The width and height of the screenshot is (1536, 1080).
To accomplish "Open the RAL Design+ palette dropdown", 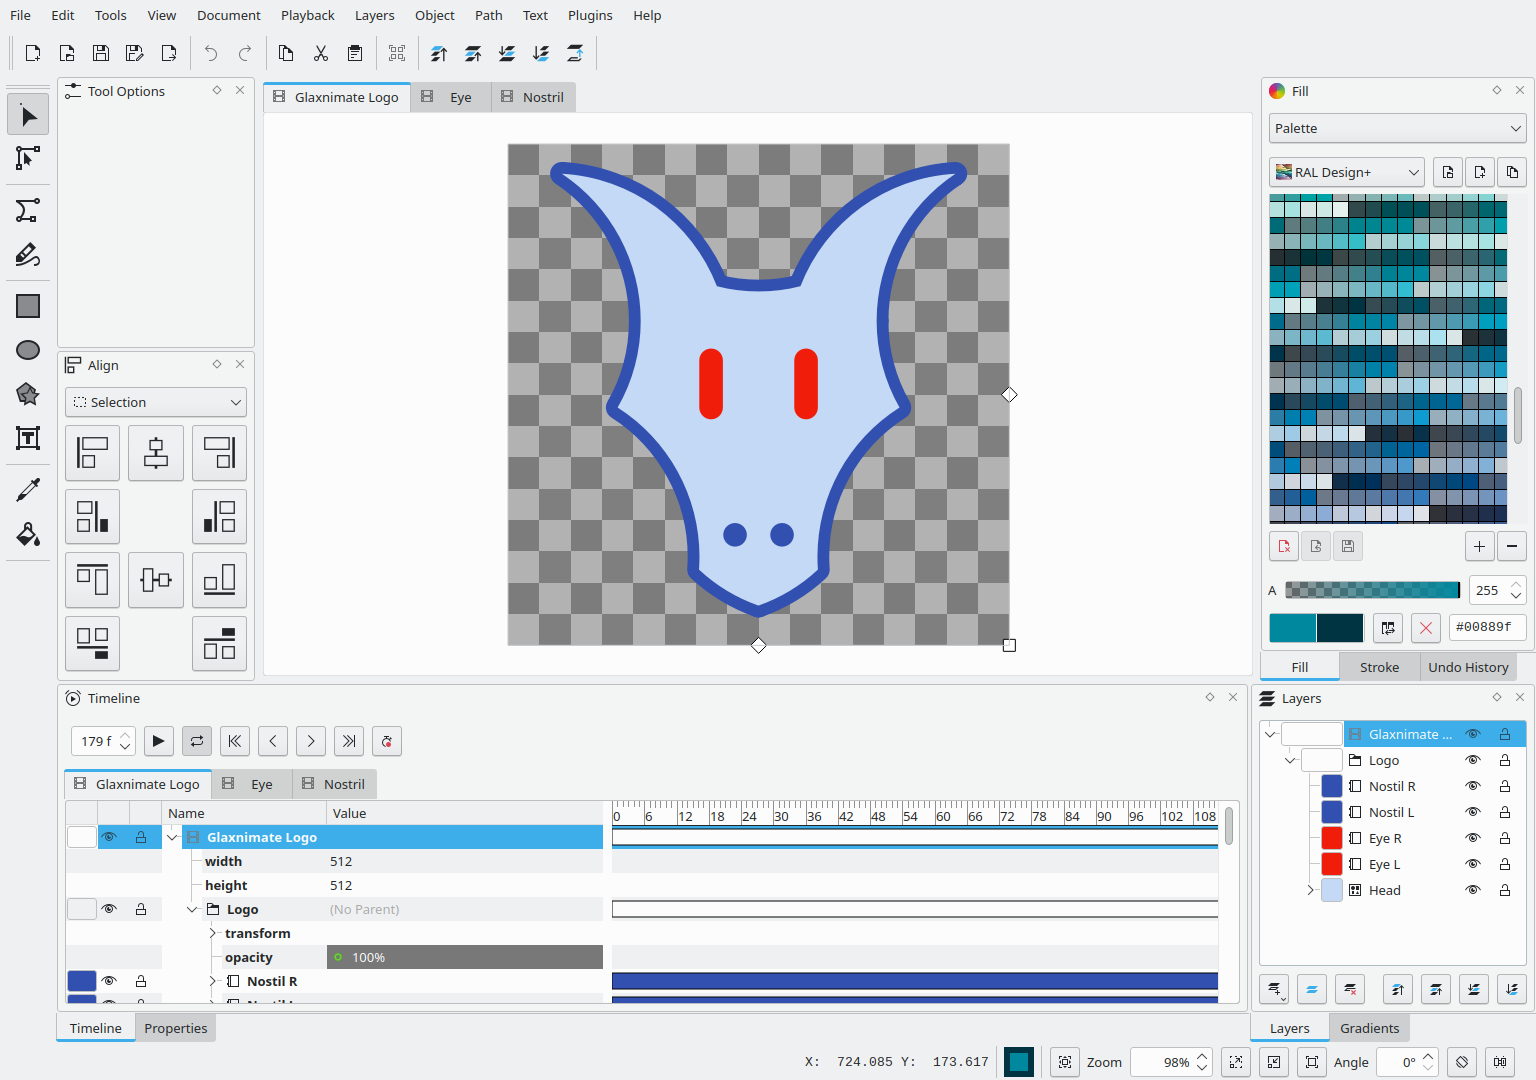I will coord(1346,172).
